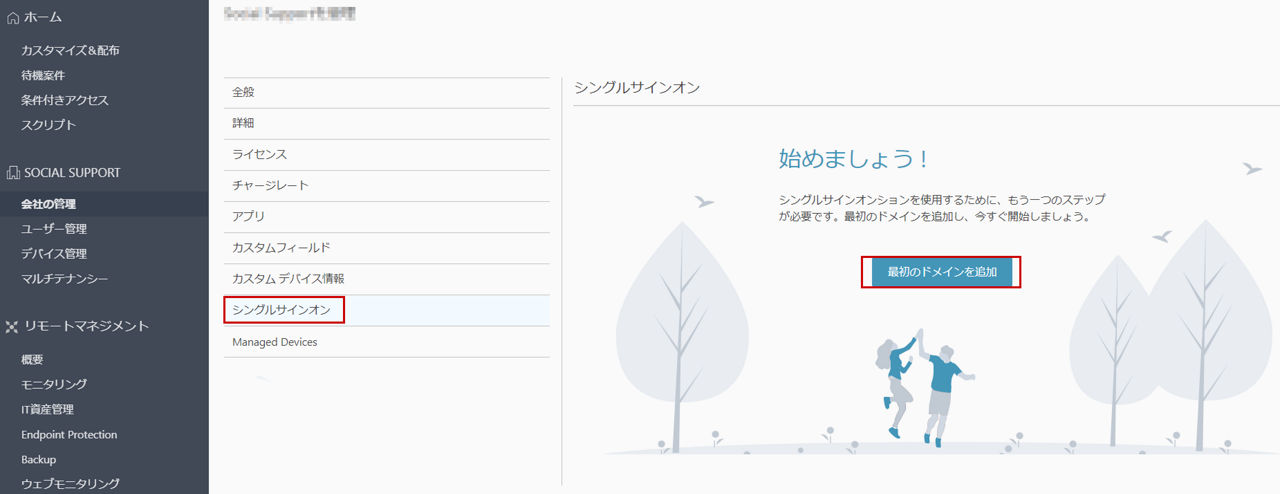The image size is (1280, 494).
Task: Open the 詳細 settings section
Action: [x=386, y=123]
